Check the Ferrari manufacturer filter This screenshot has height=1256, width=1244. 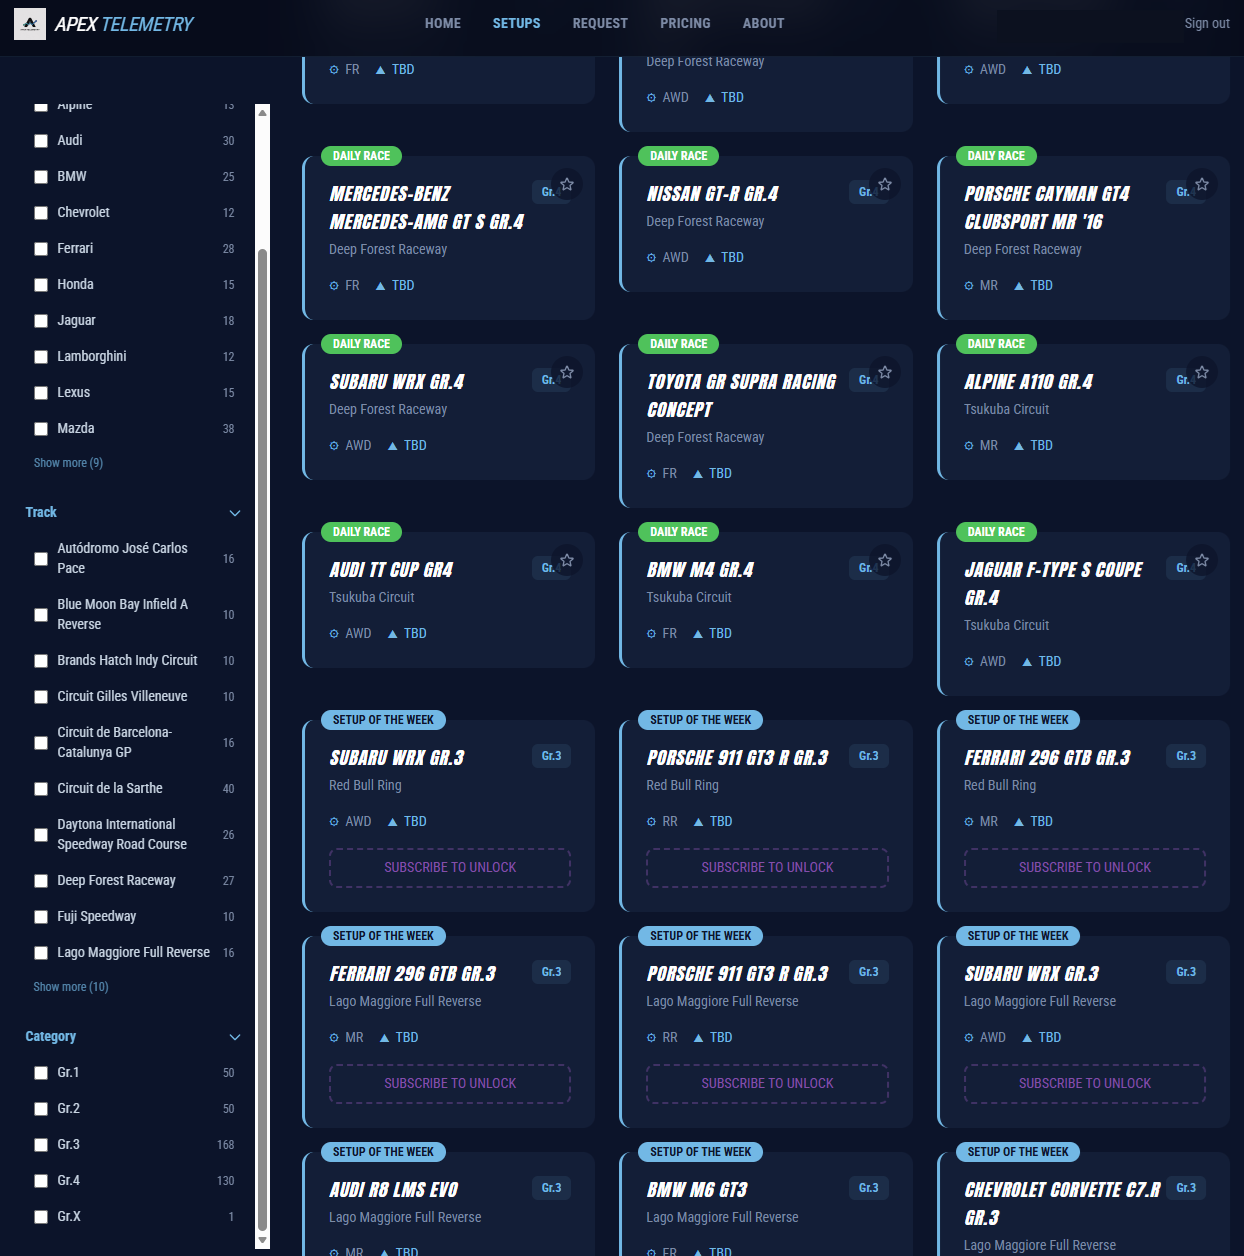(41, 248)
